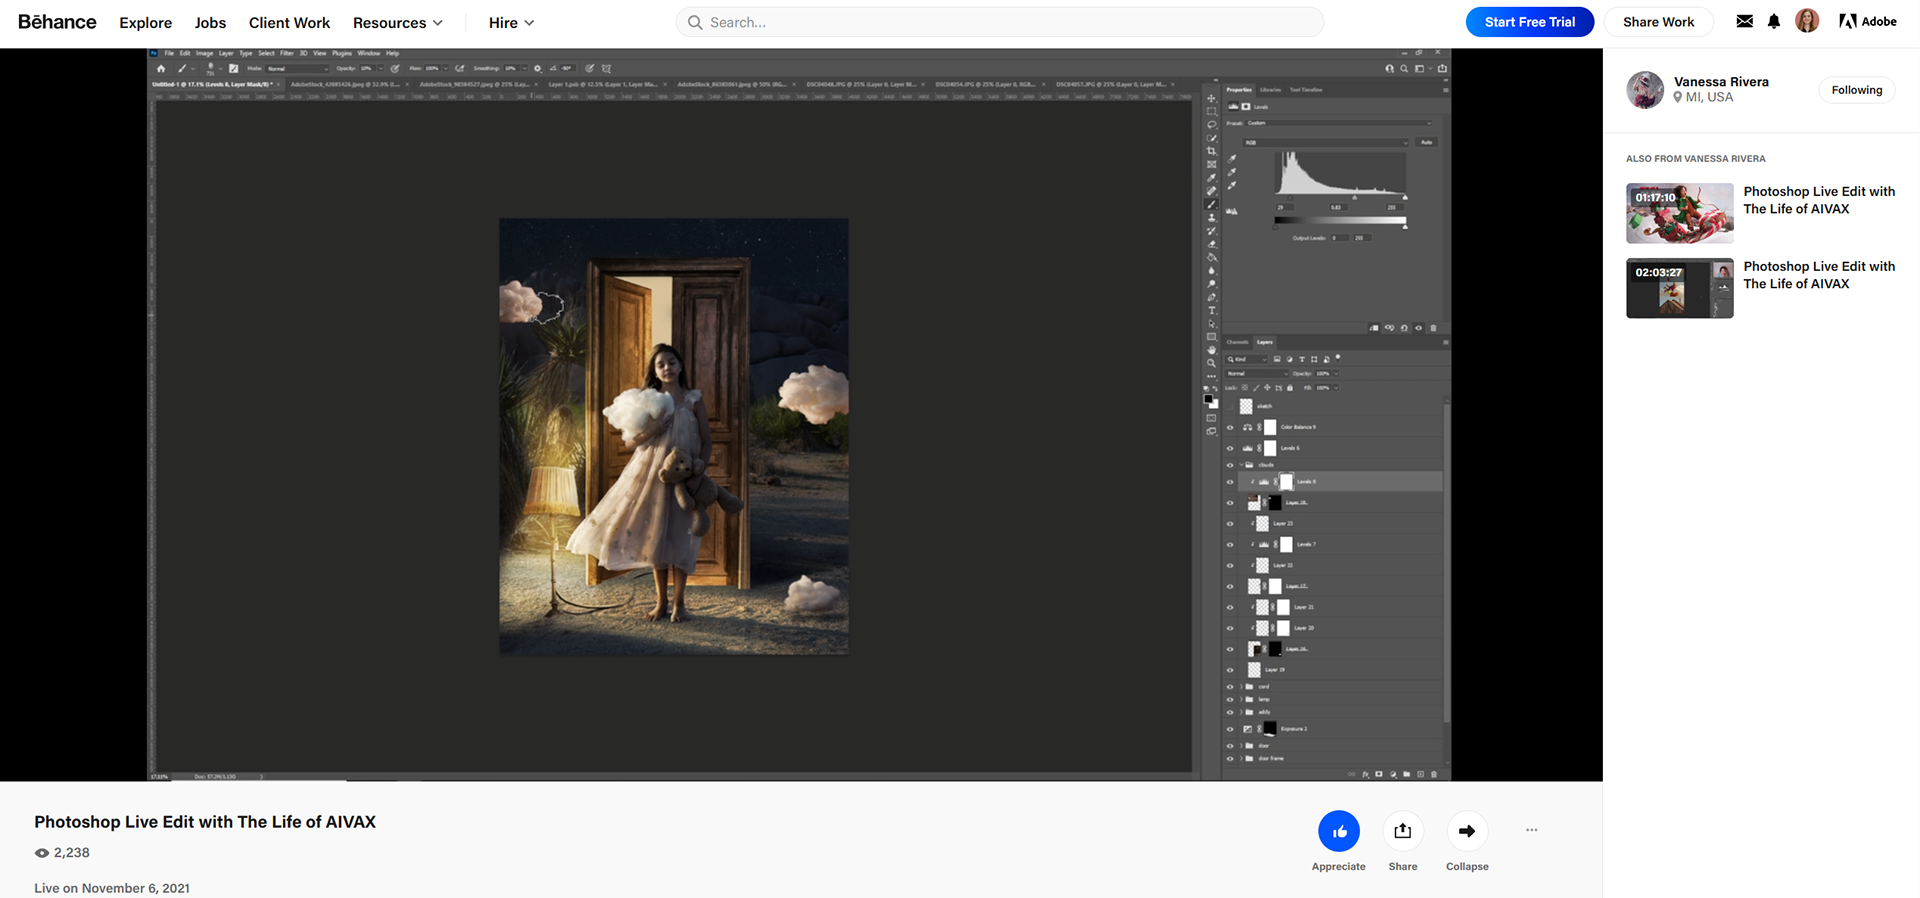Select the Crop tool in Photoshop toolbar
This screenshot has height=898, width=1920.
(x=1211, y=151)
